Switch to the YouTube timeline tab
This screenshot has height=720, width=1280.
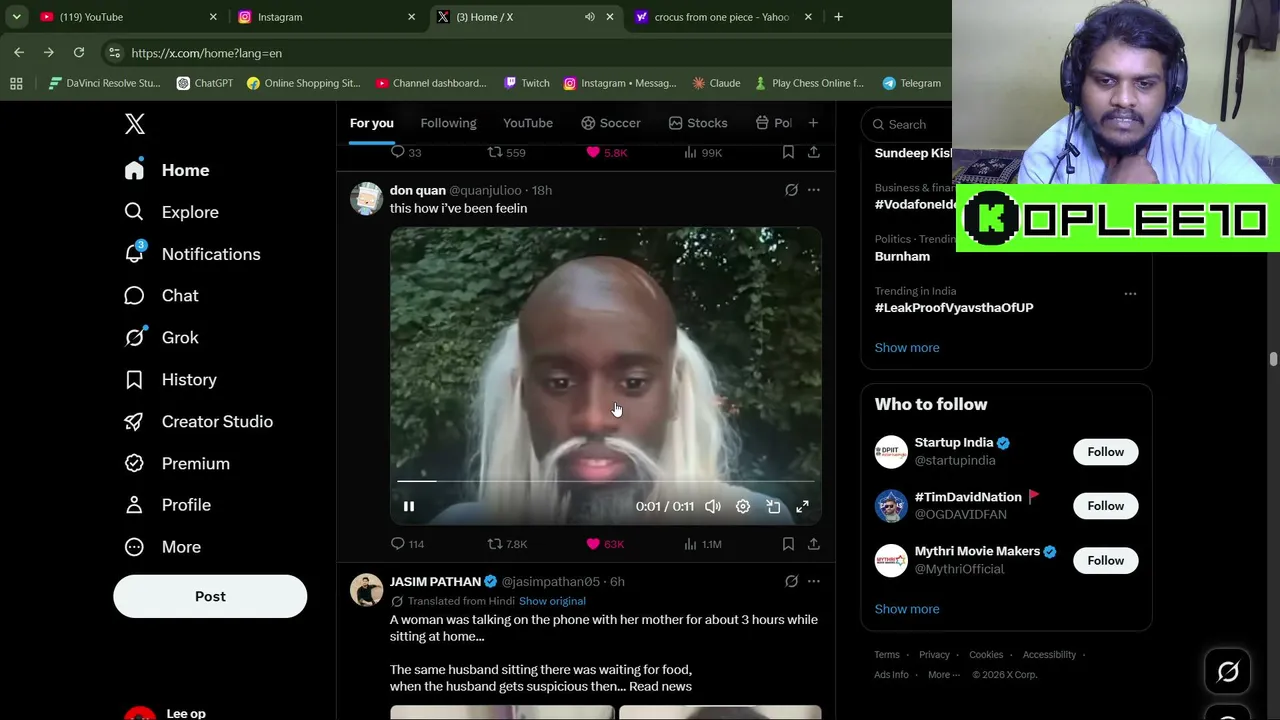click(528, 123)
